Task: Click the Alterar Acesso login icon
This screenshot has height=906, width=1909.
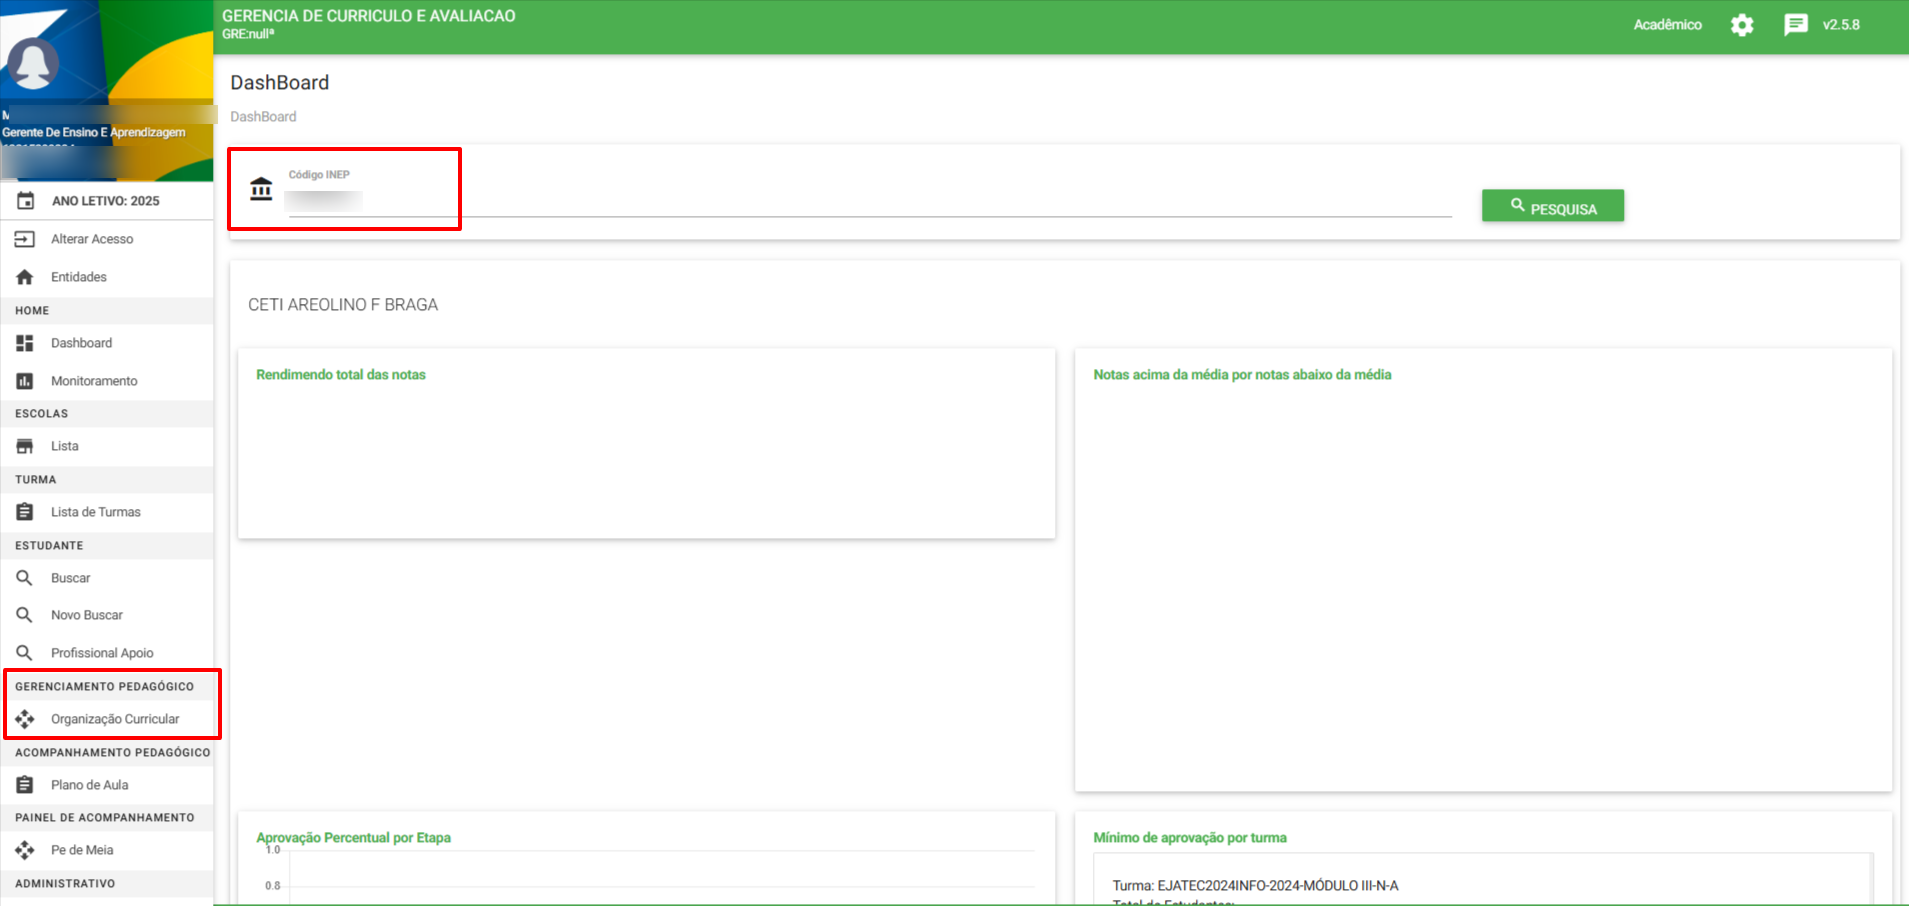Action: coord(25,239)
